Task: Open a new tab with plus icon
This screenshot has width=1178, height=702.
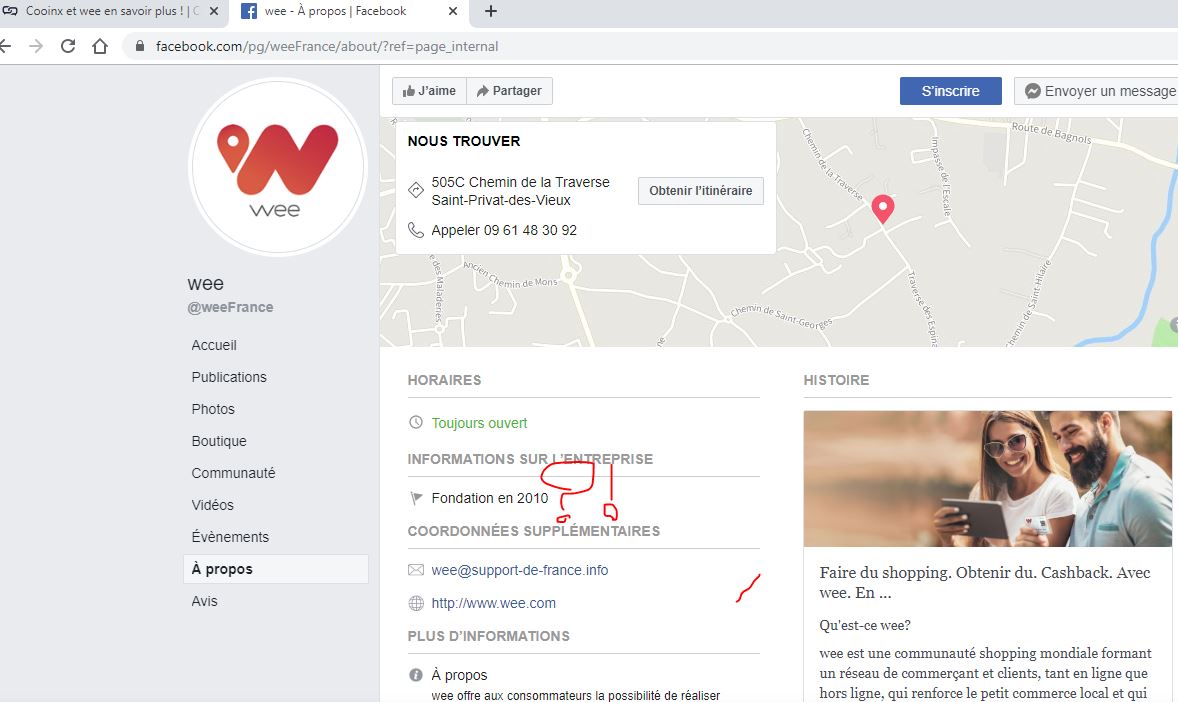Action: 490,12
